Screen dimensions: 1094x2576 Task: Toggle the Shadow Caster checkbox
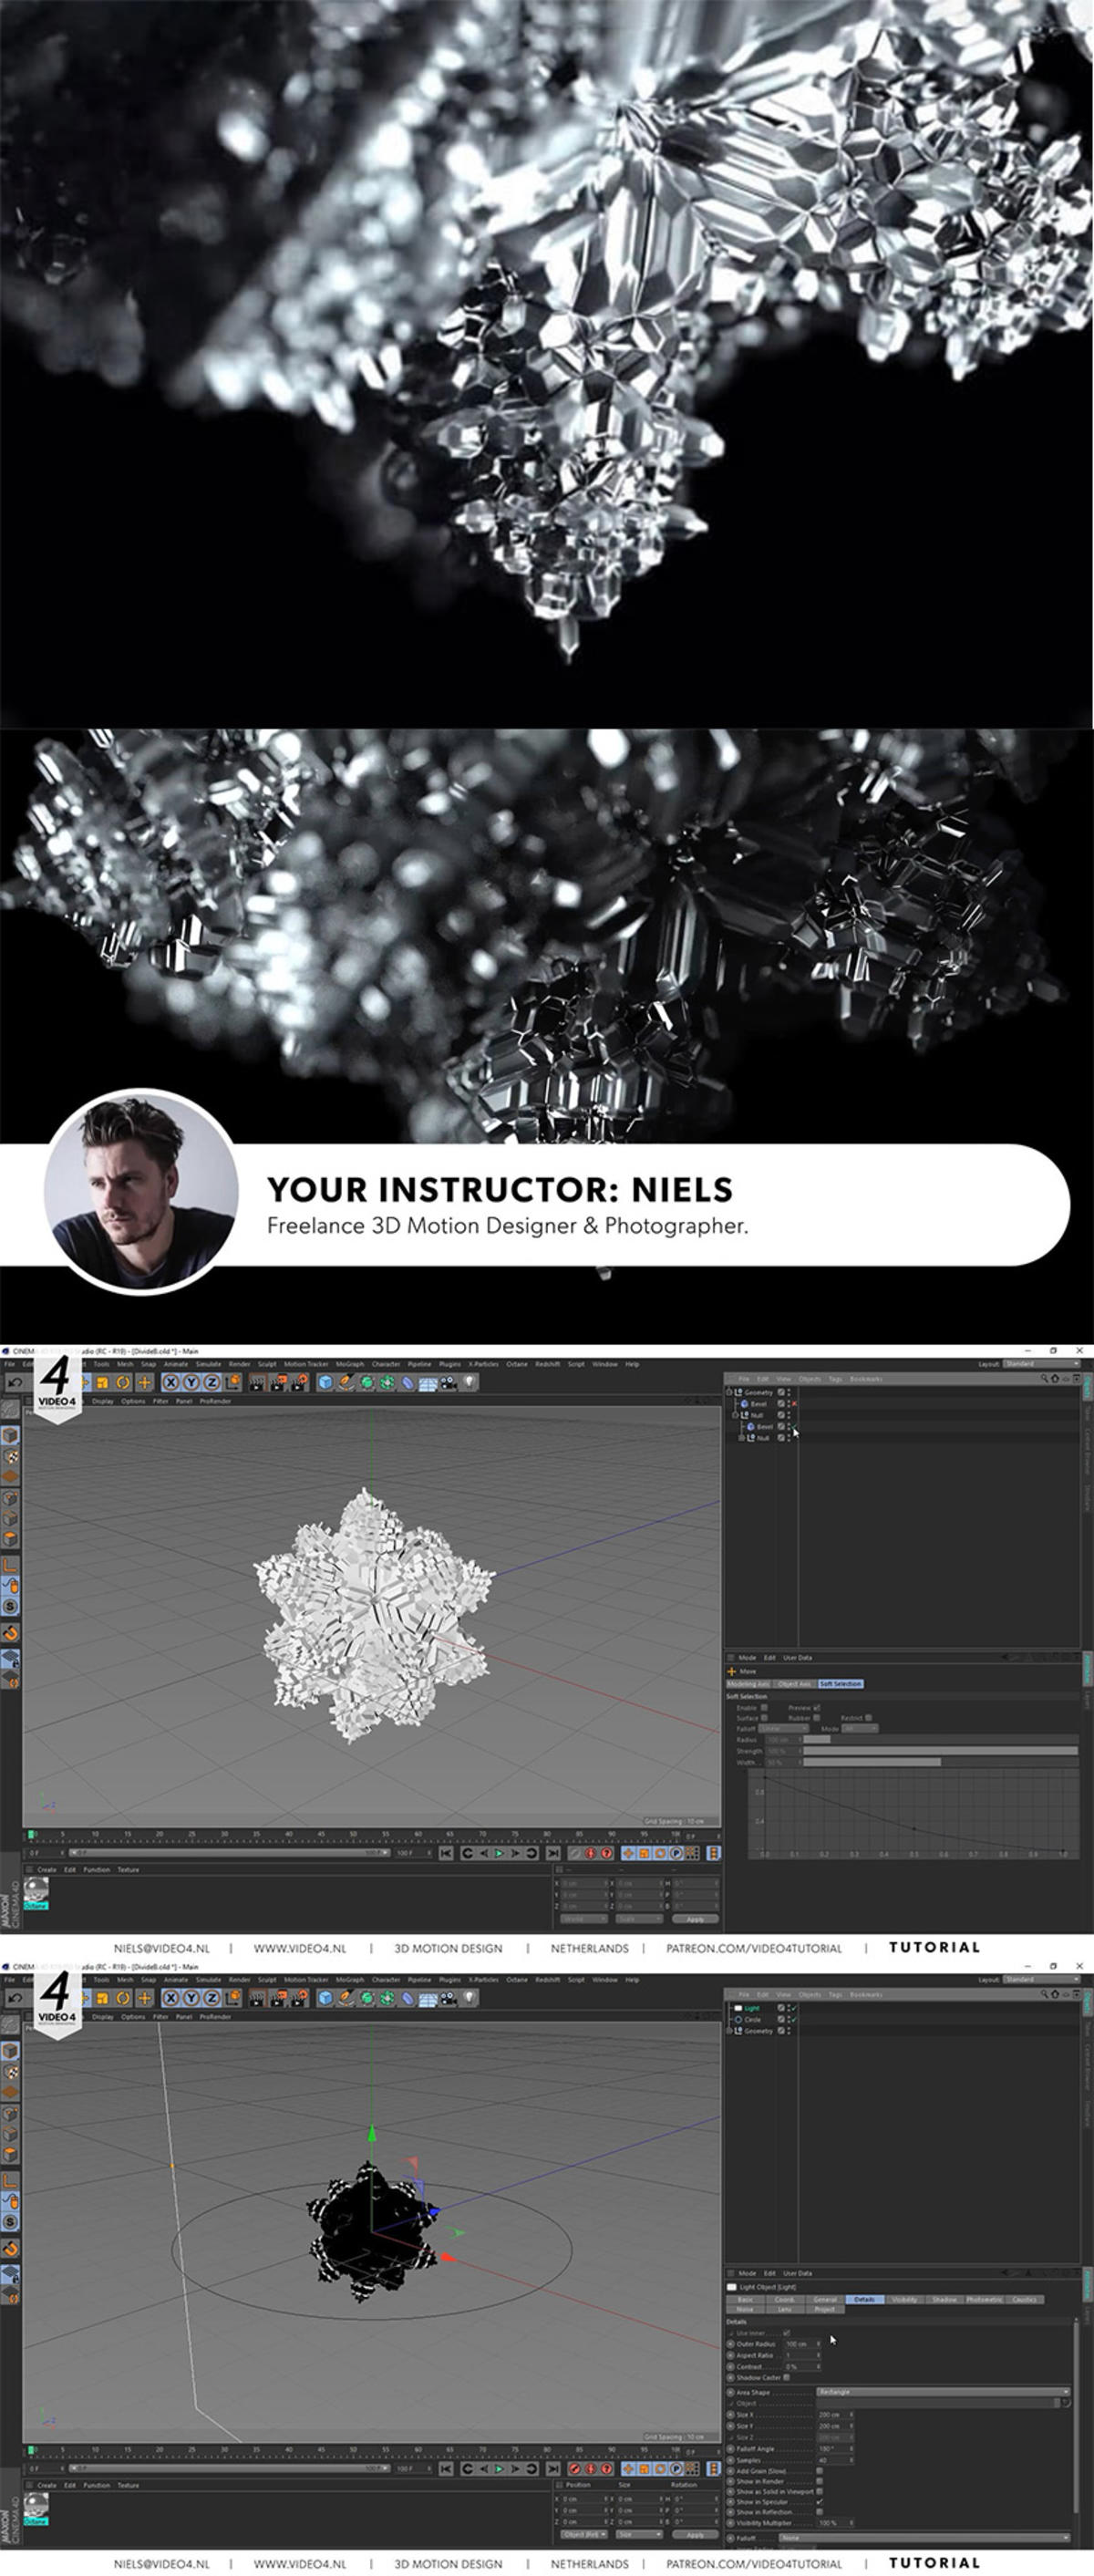click(787, 2377)
